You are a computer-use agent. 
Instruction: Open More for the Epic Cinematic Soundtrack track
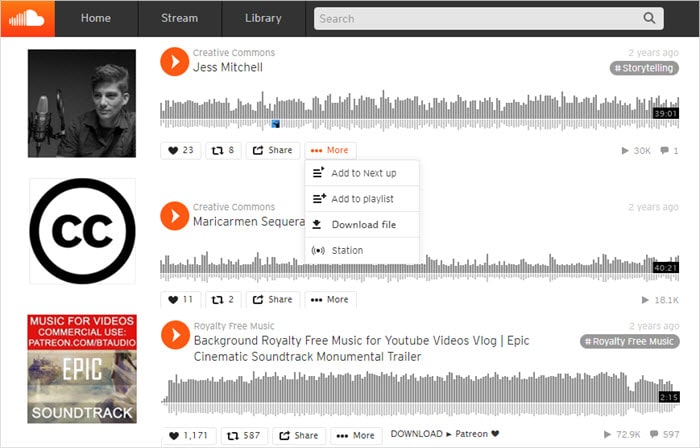pos(356,436)
